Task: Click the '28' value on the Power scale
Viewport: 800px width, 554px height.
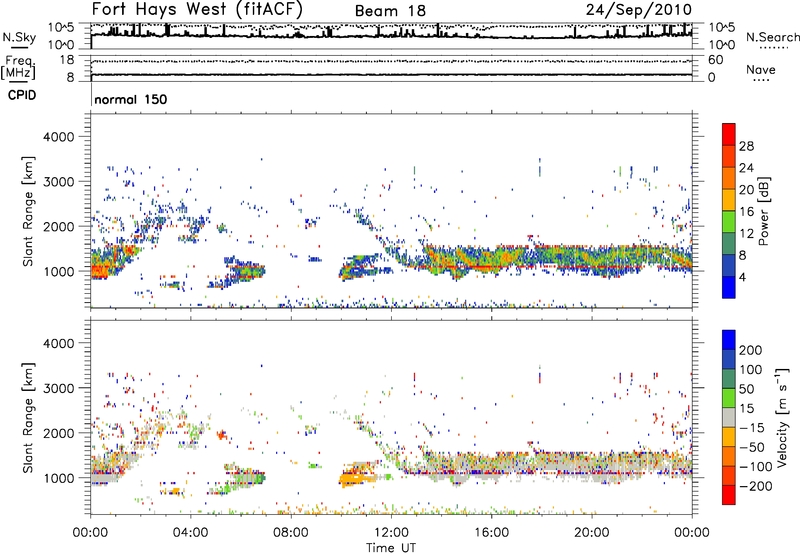Action: point(746,146)
